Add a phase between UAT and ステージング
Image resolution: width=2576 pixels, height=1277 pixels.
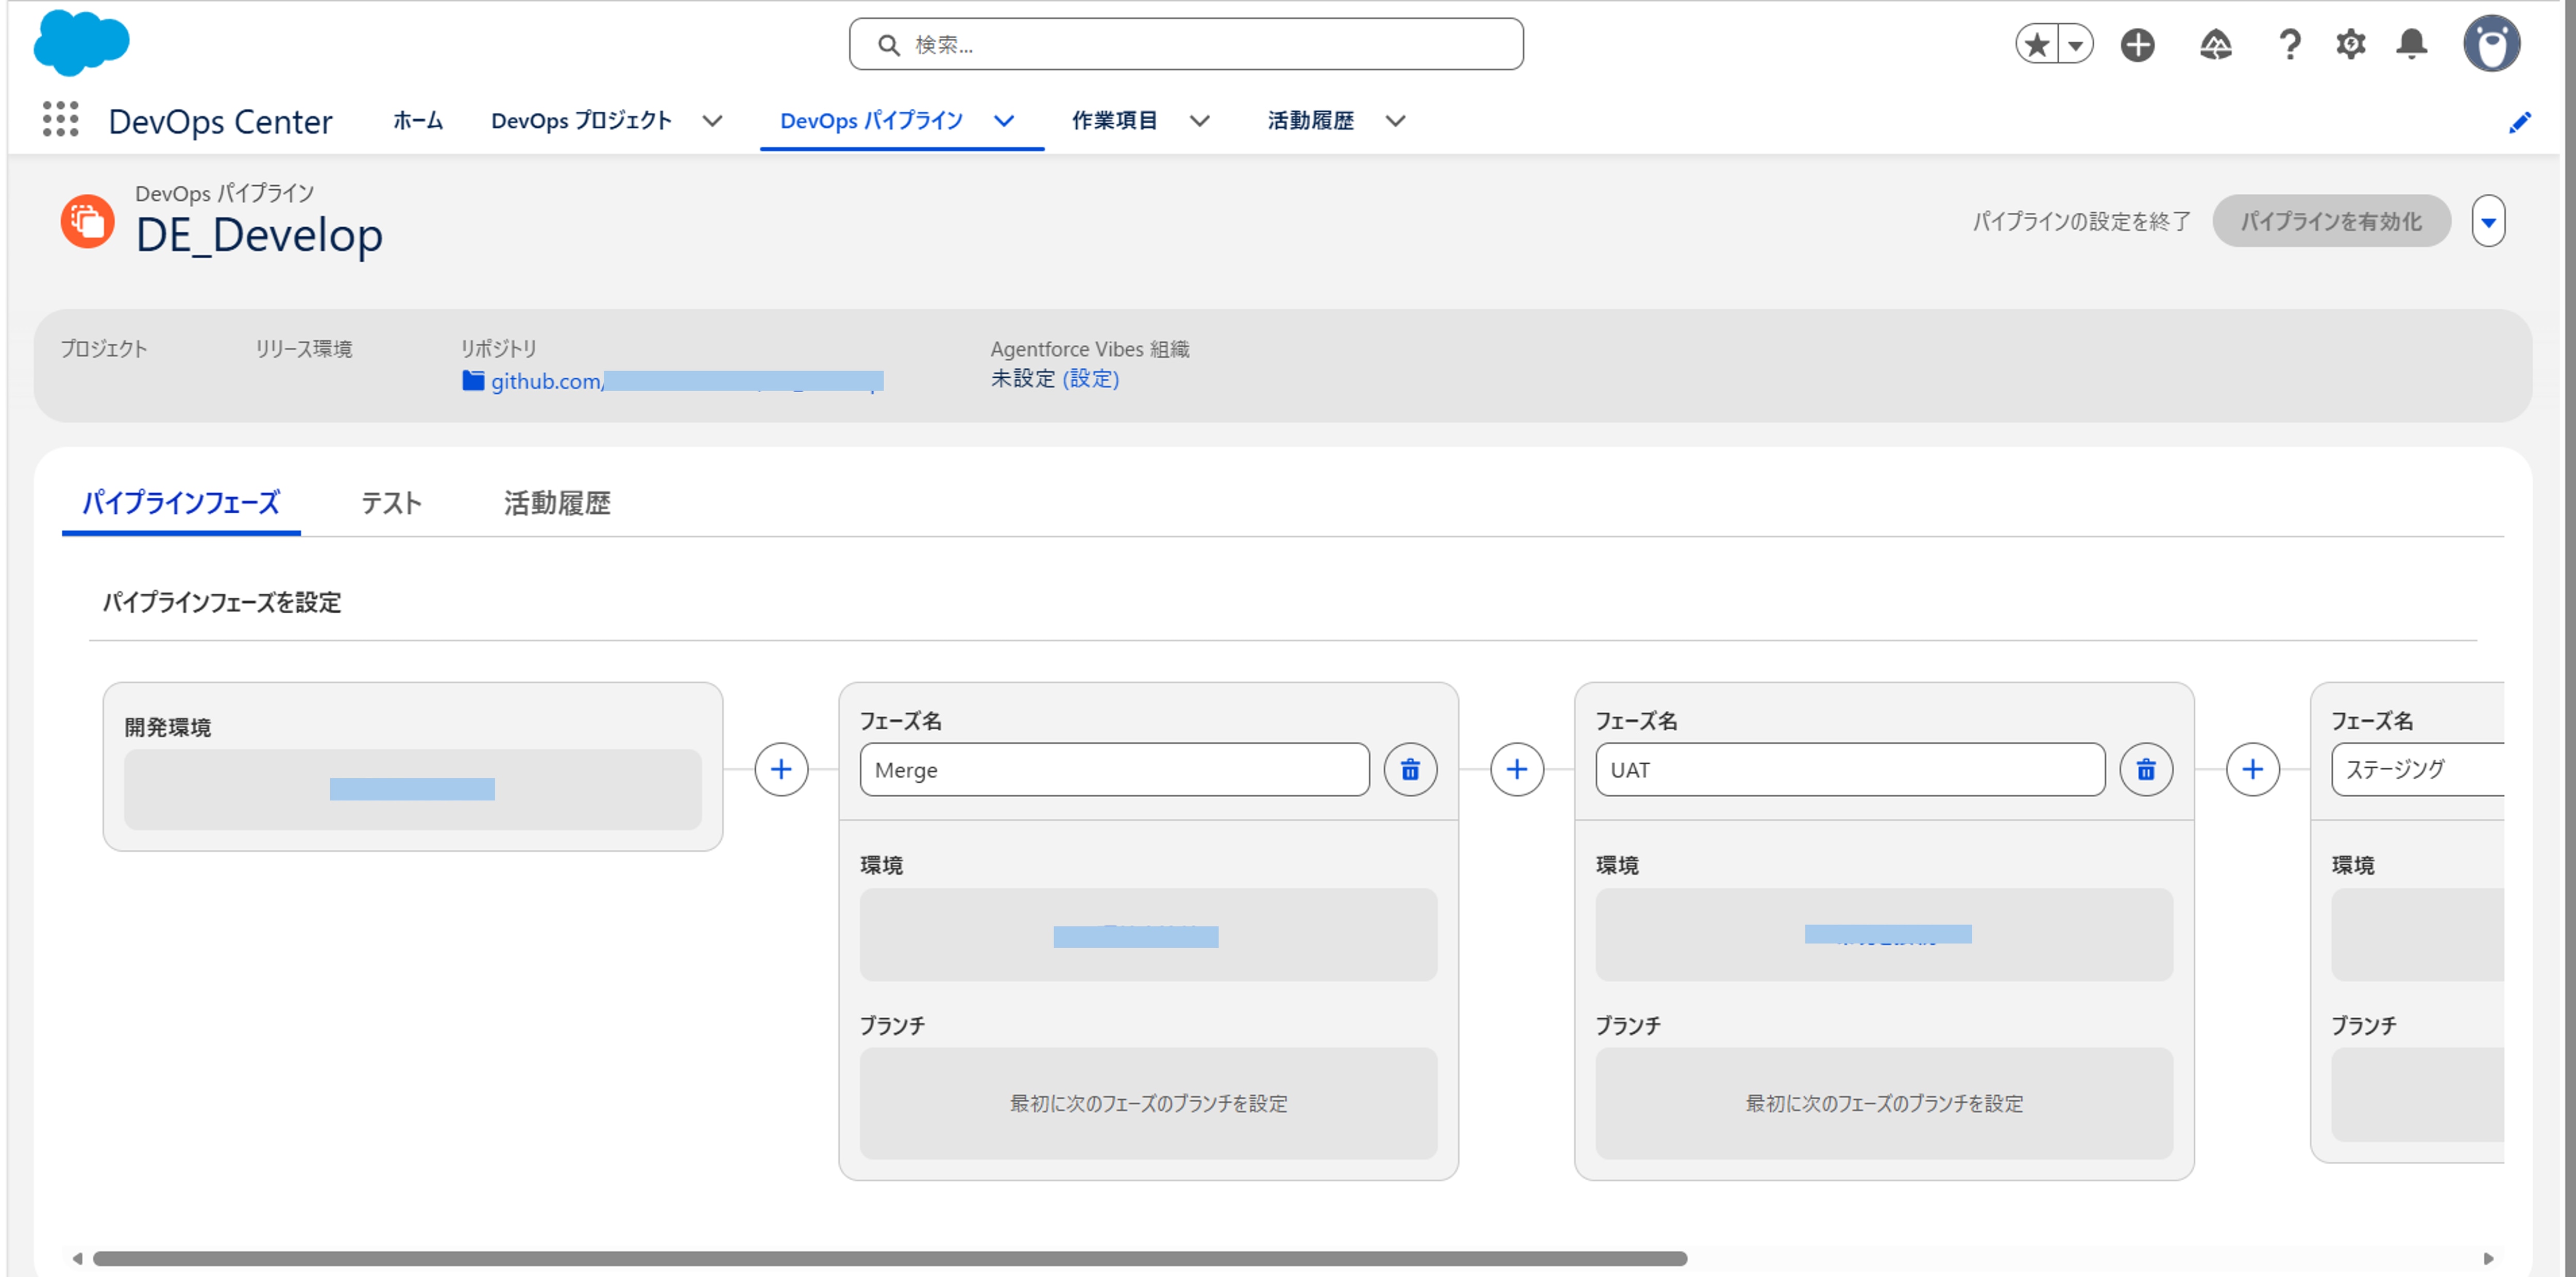click(2253, 769)
